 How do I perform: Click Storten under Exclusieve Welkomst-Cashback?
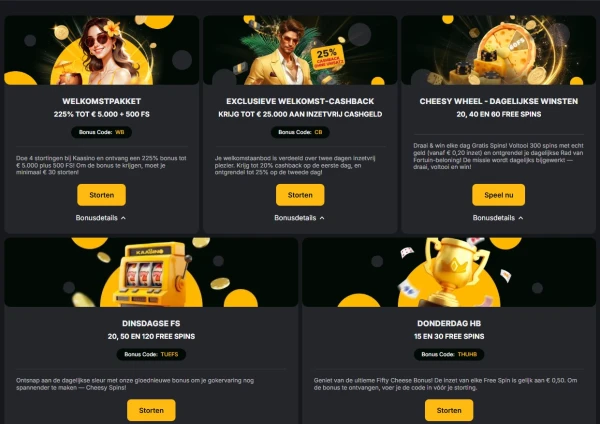click(x=300, y=195)
